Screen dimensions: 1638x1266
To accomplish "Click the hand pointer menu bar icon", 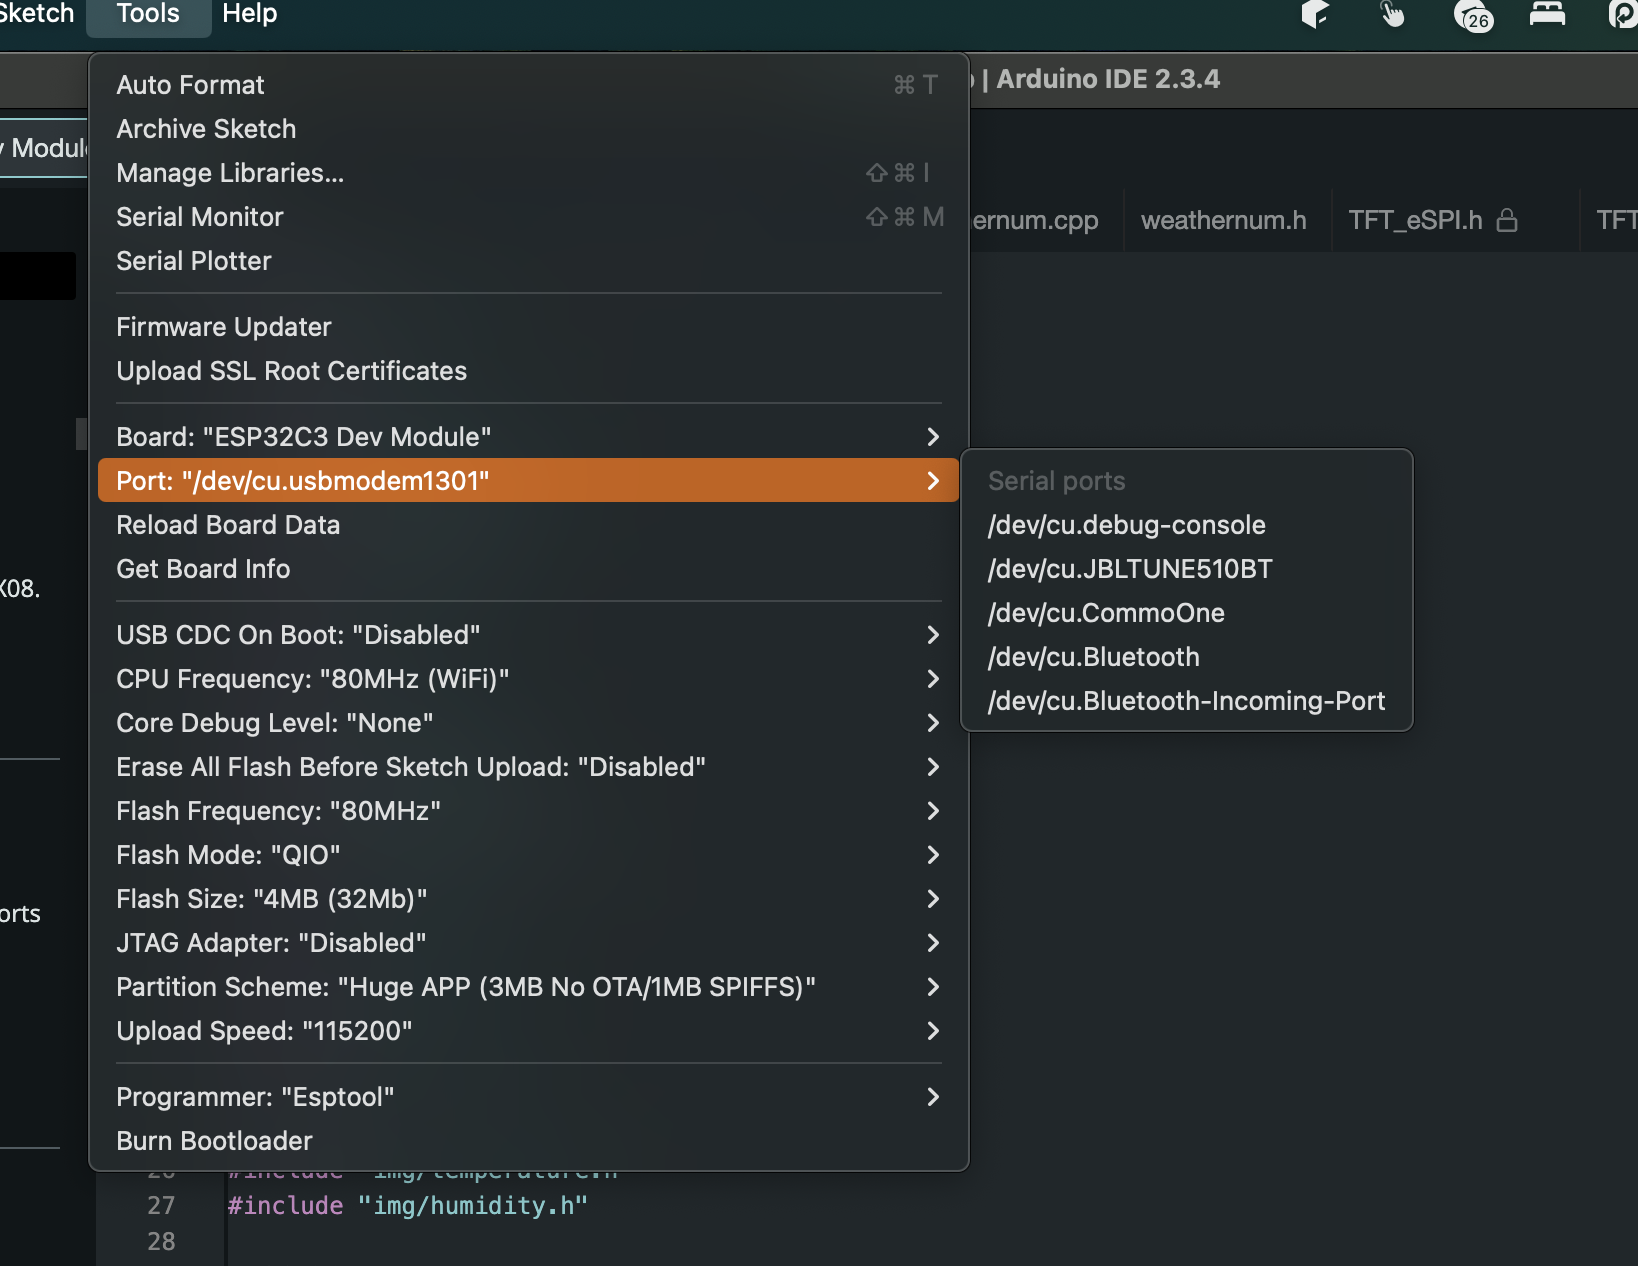I will tap(1392, 15).
